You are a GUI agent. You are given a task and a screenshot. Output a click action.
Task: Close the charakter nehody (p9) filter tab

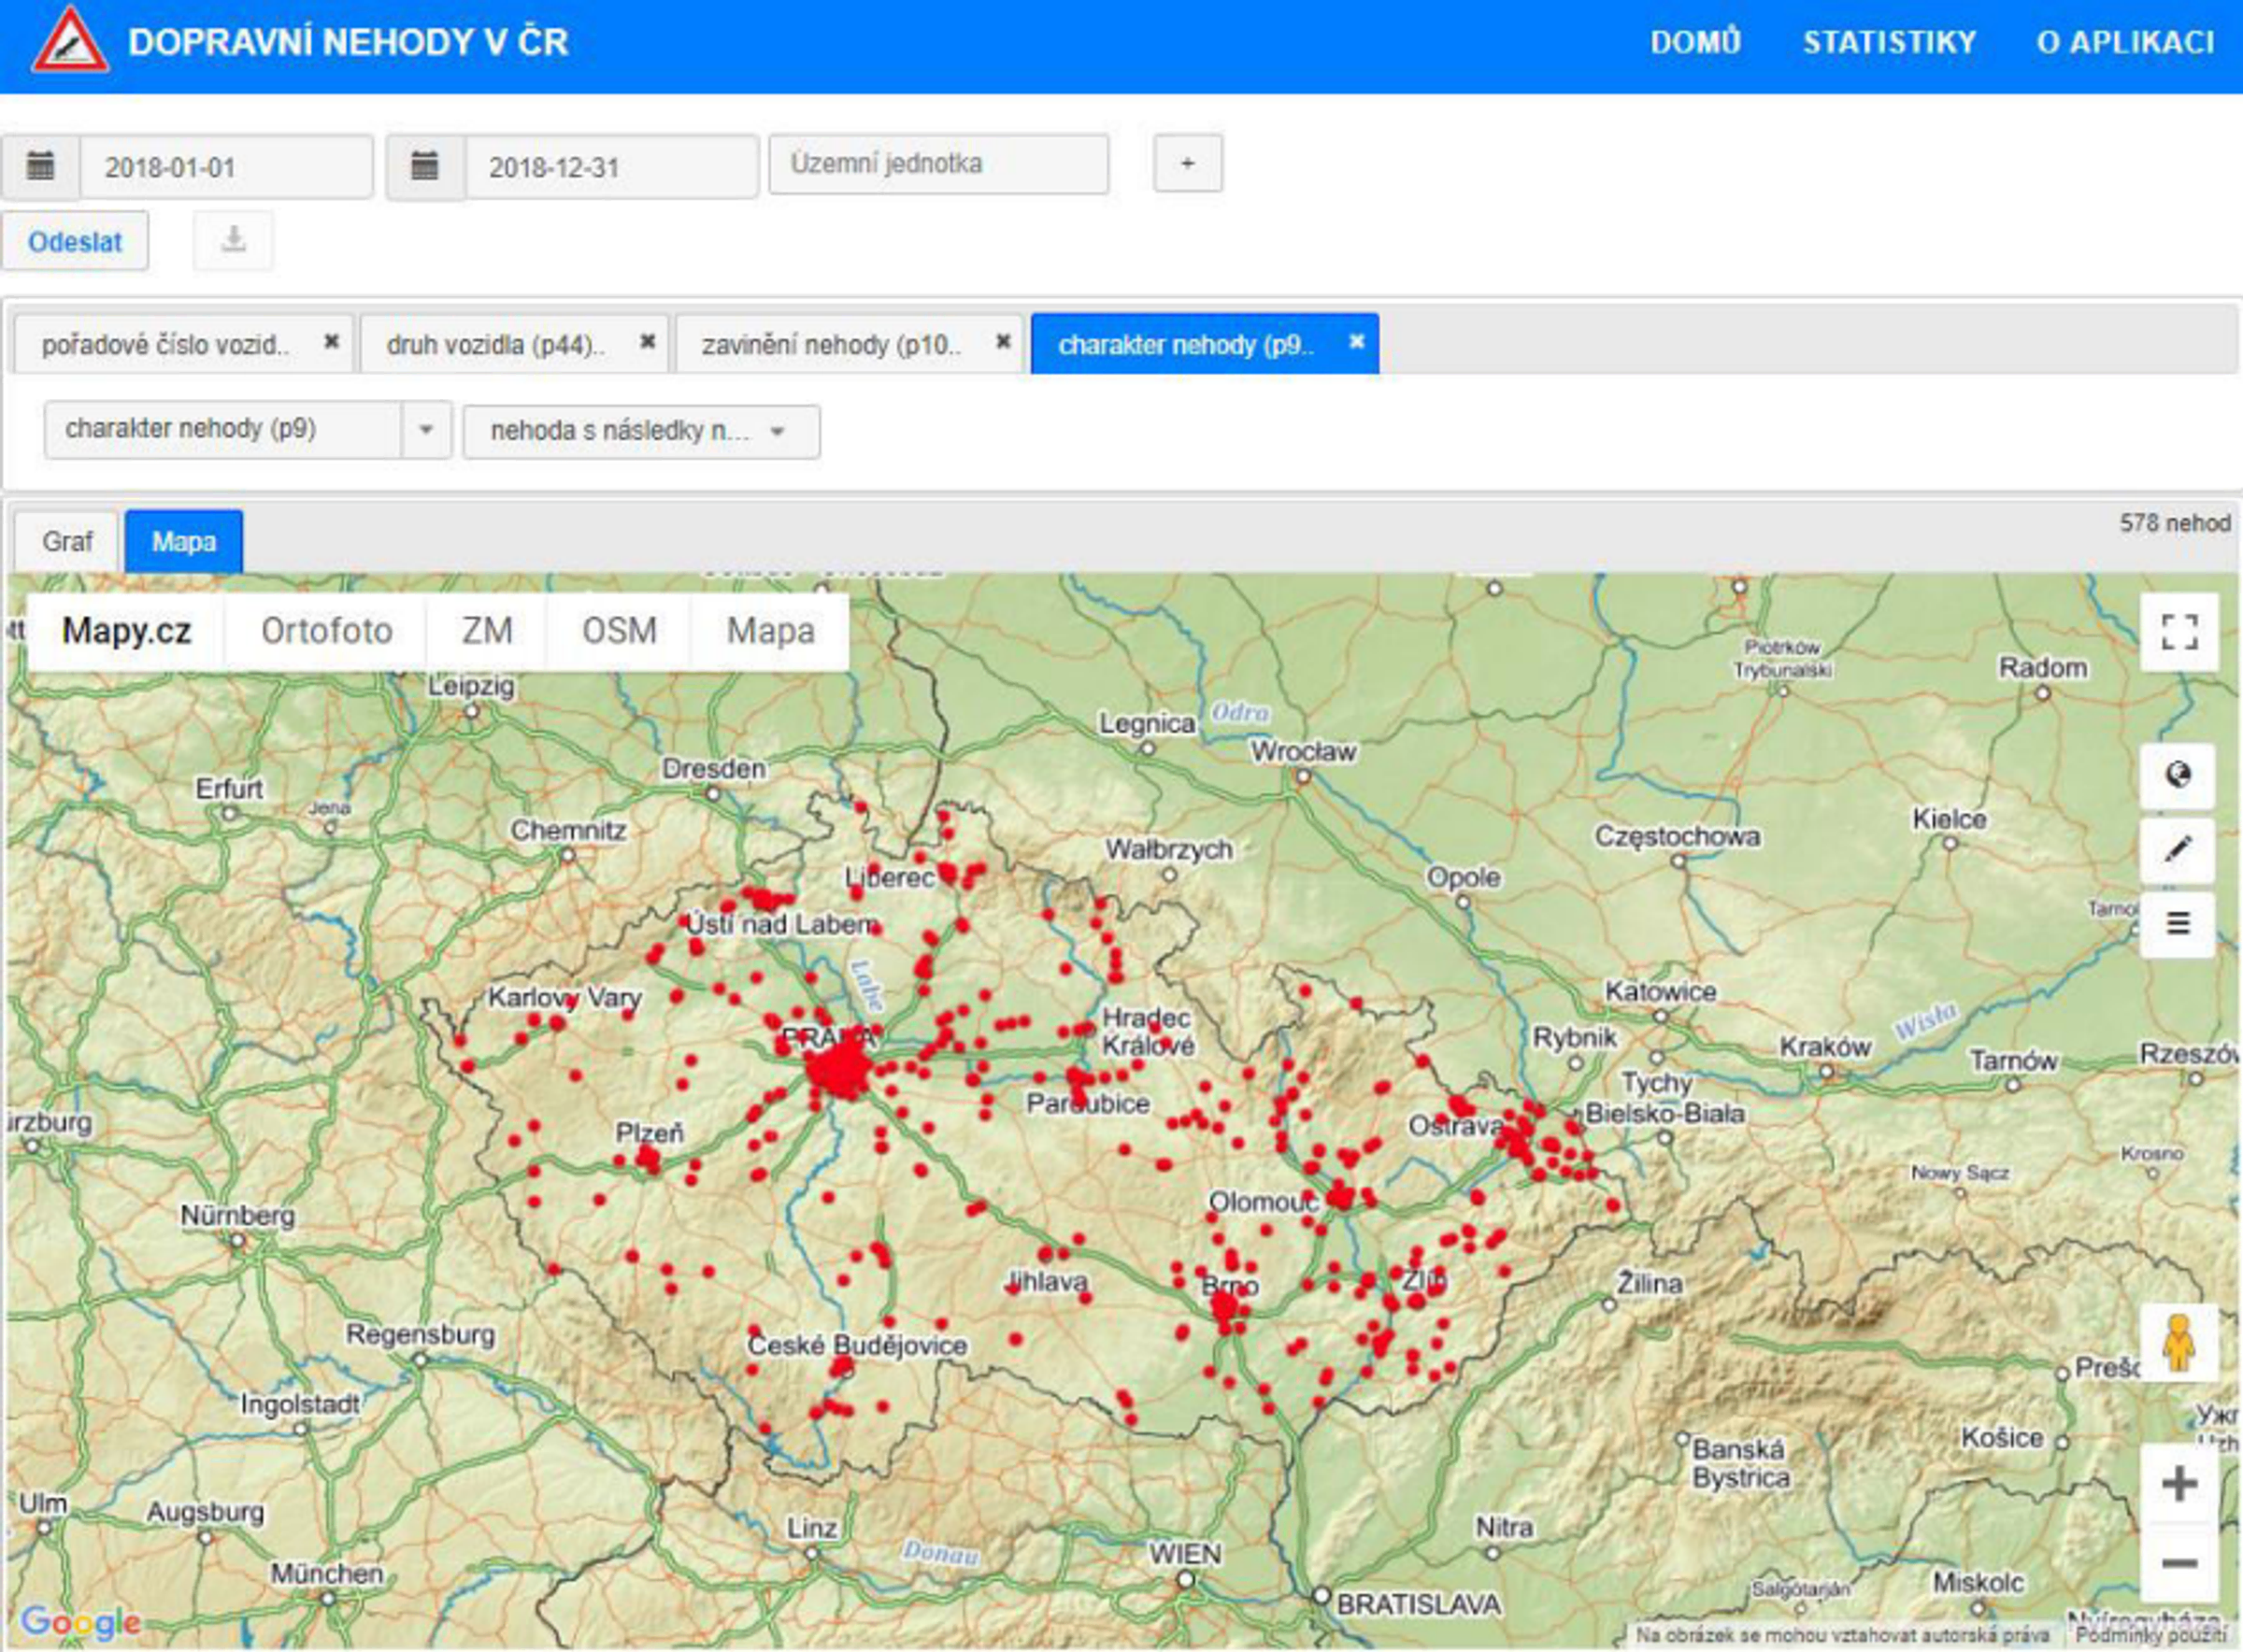click(x=1356, y=342)
